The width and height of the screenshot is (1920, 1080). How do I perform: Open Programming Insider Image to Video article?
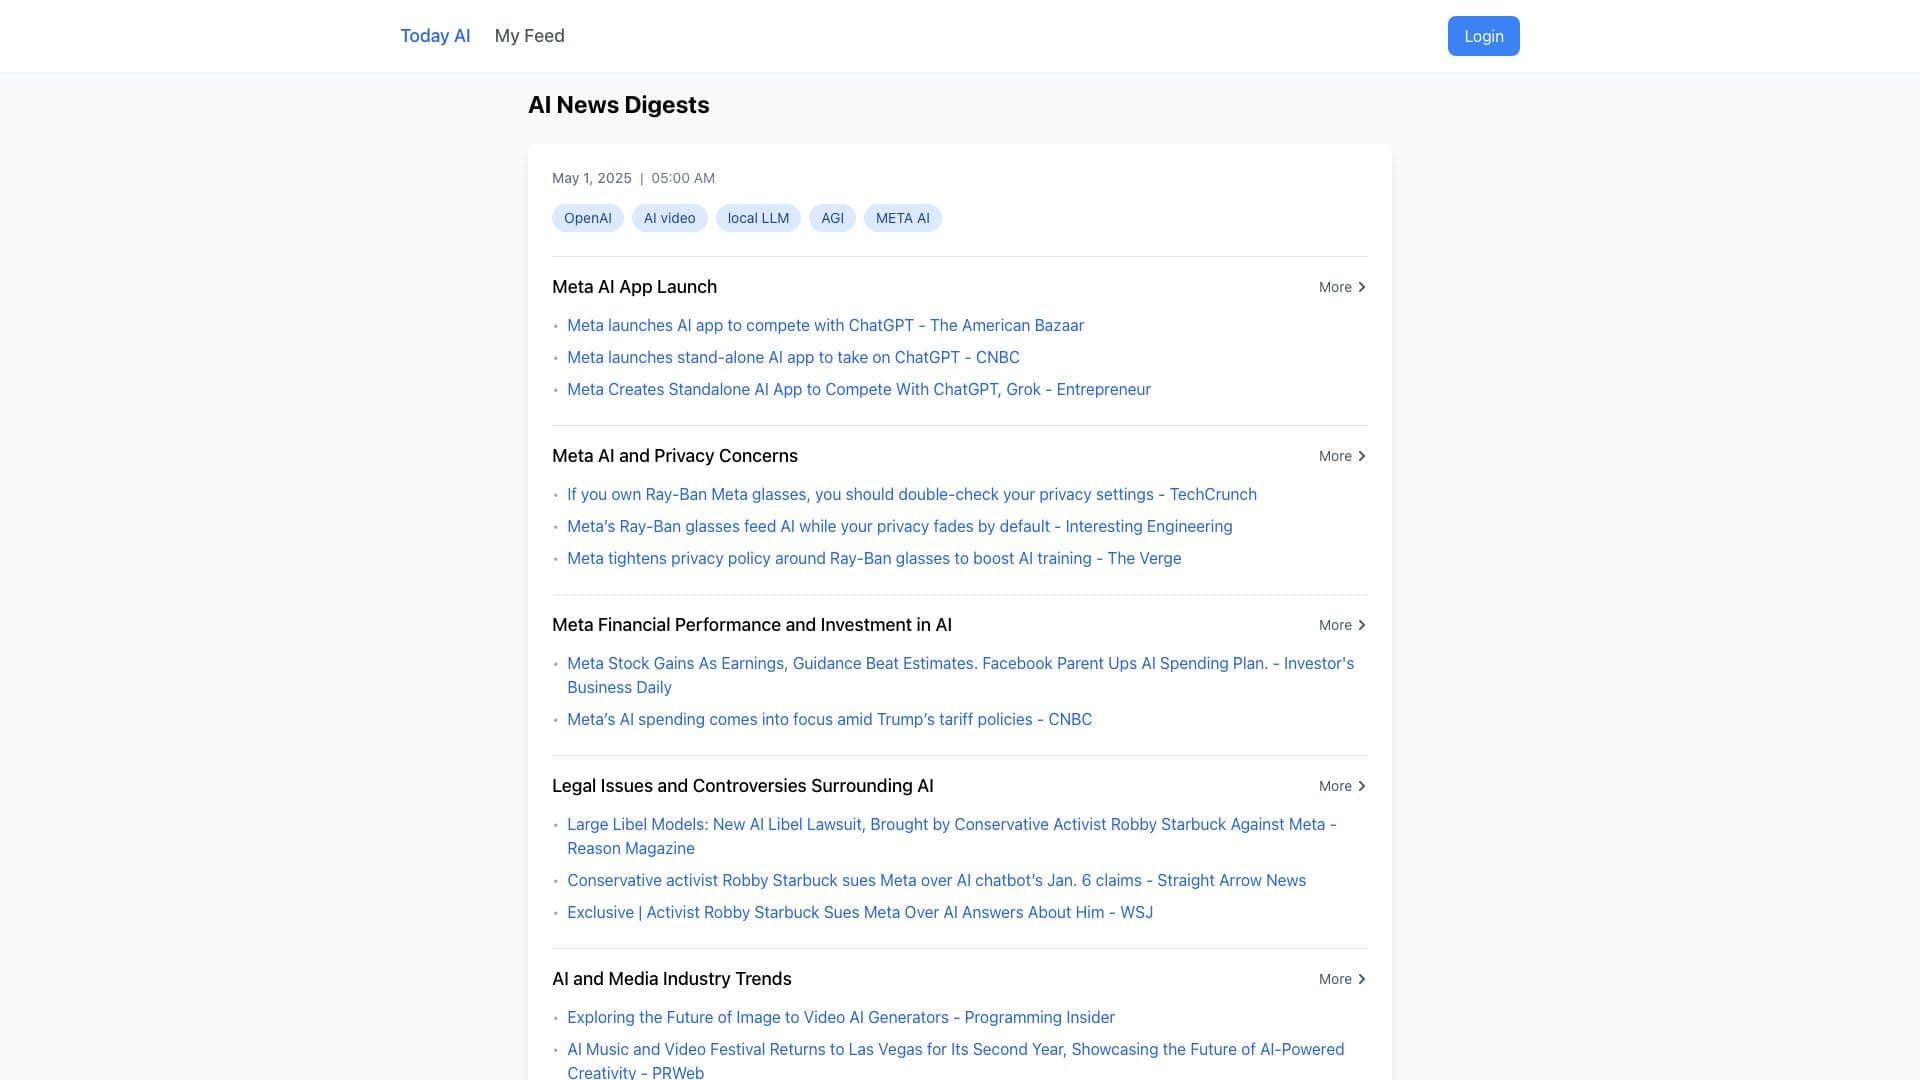(x=841, y=1017)
